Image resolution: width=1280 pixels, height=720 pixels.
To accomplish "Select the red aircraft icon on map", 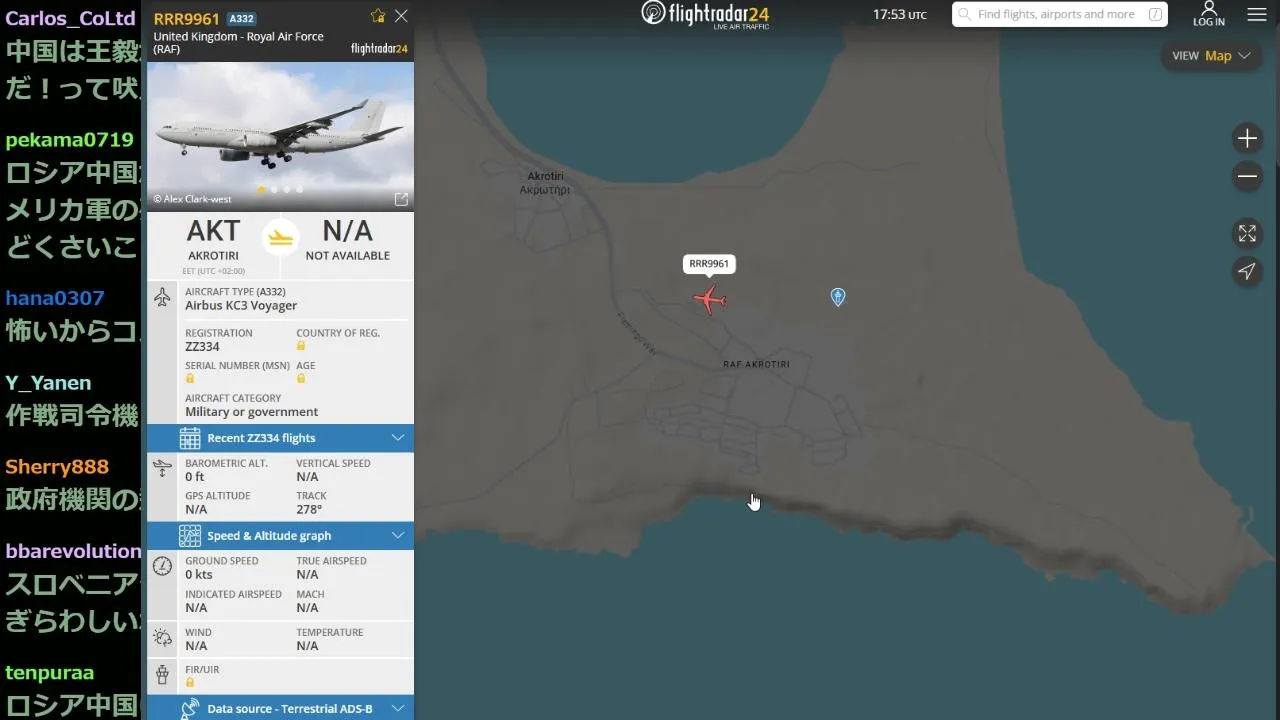I will pyautogui.click(x=709, y=299).
